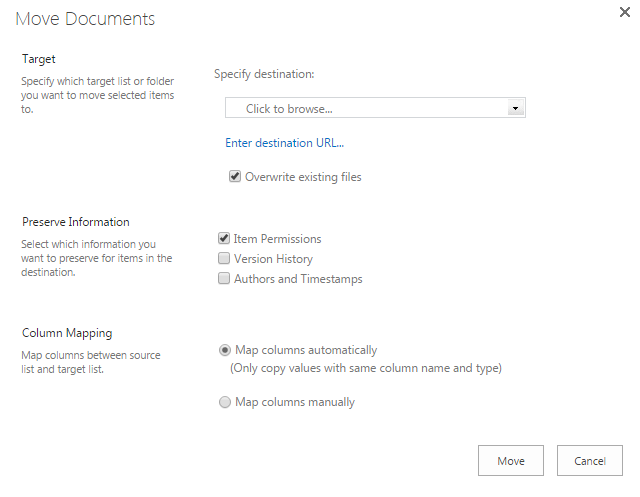The height and width of the screenshot is (497, 640).
Task: Select the Map columns automatically radio button
Action: (x=225, y=350)
